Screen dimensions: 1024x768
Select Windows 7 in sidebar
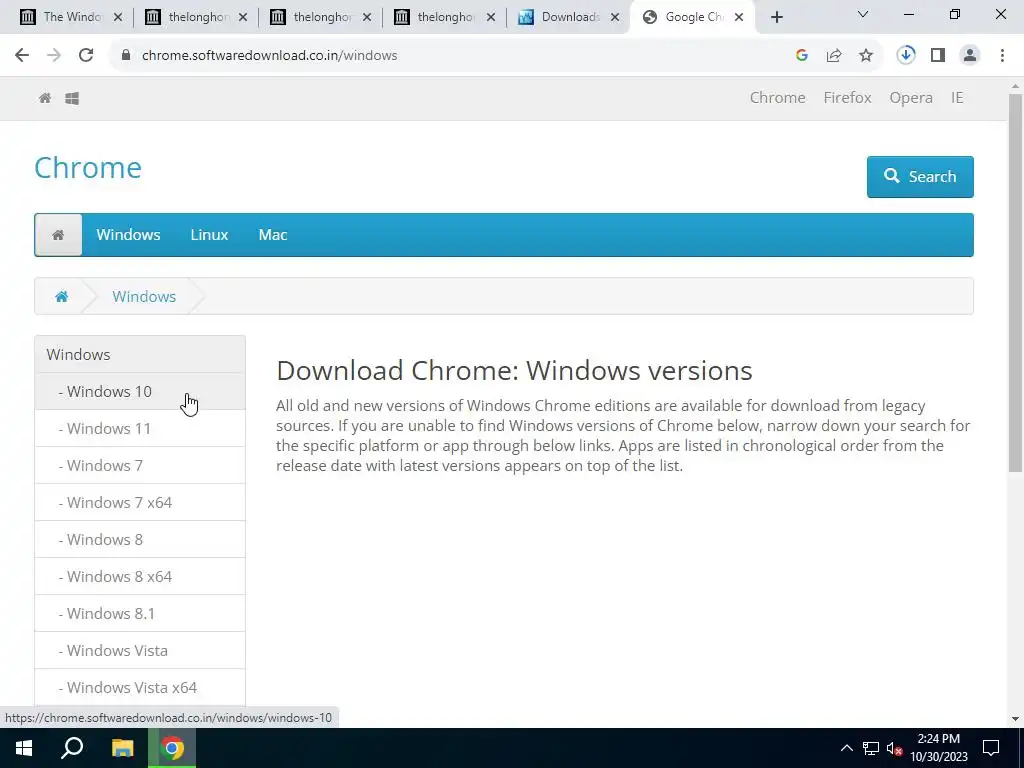[x=140, y=466]
